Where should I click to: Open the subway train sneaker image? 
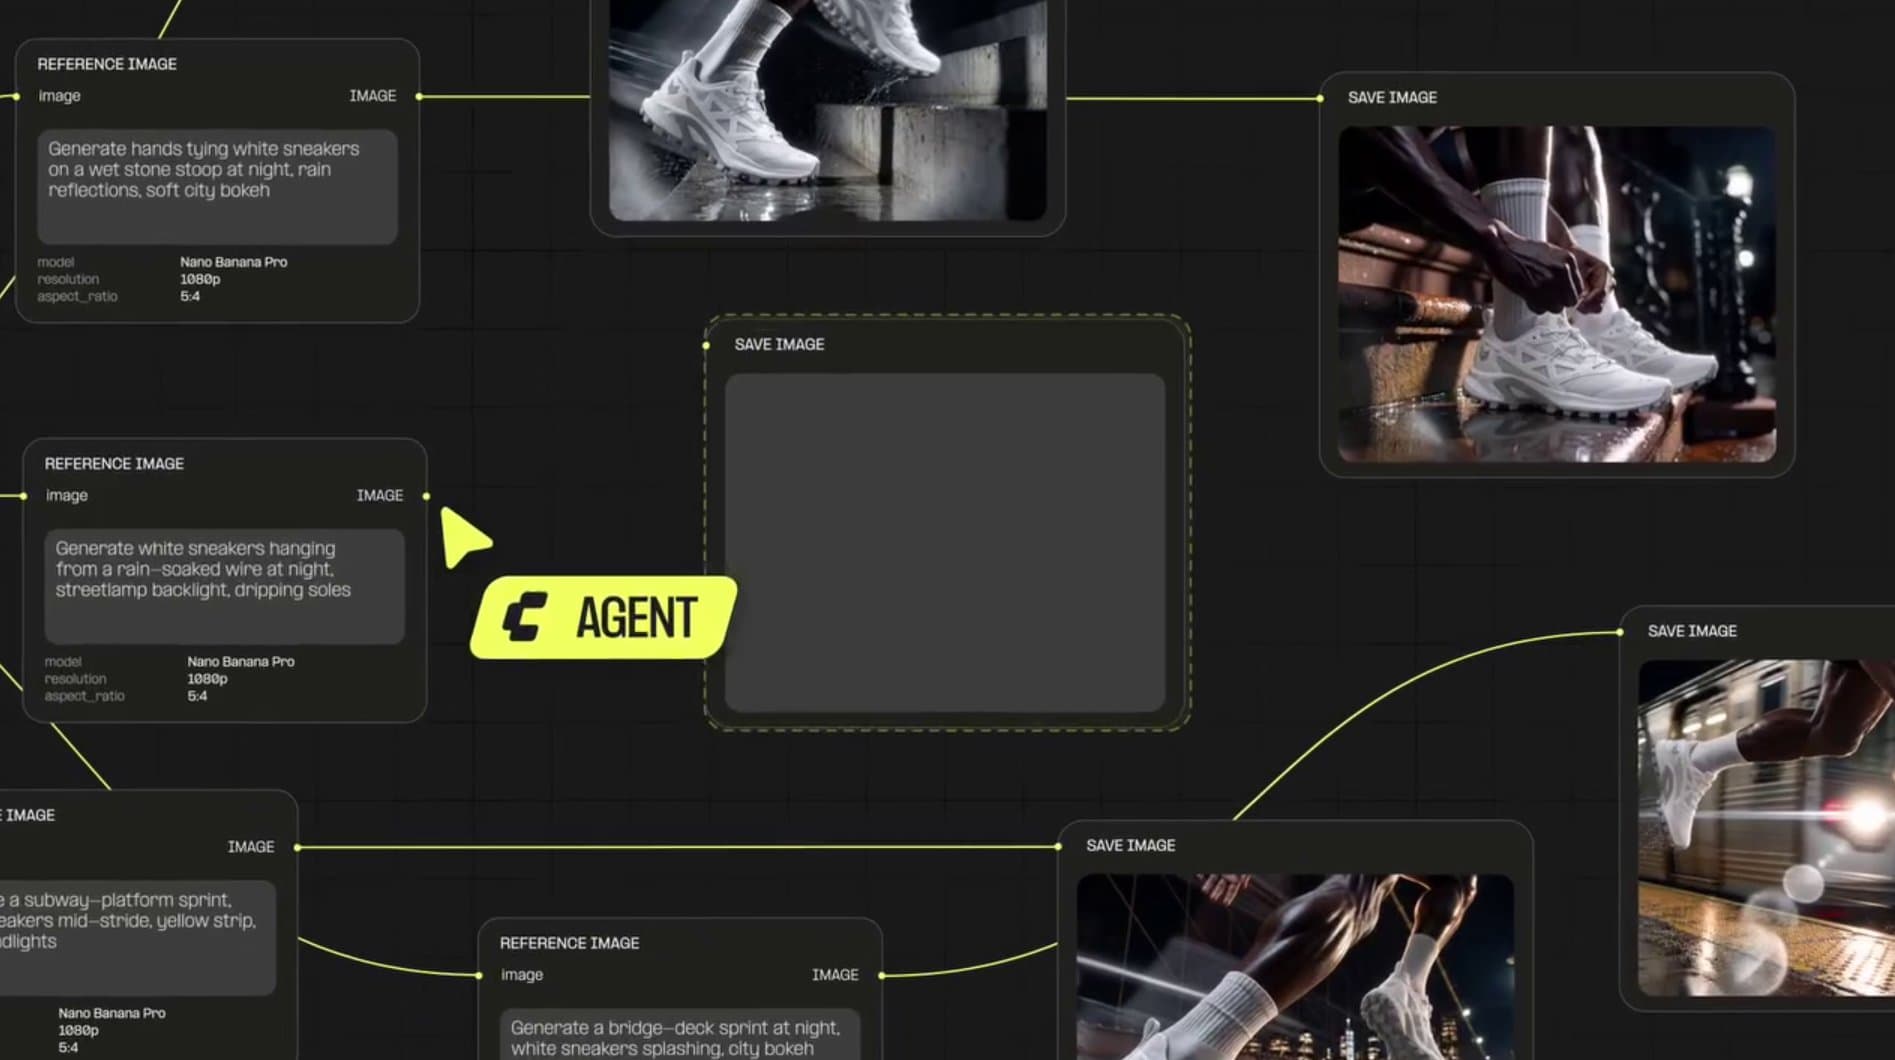1766,828
